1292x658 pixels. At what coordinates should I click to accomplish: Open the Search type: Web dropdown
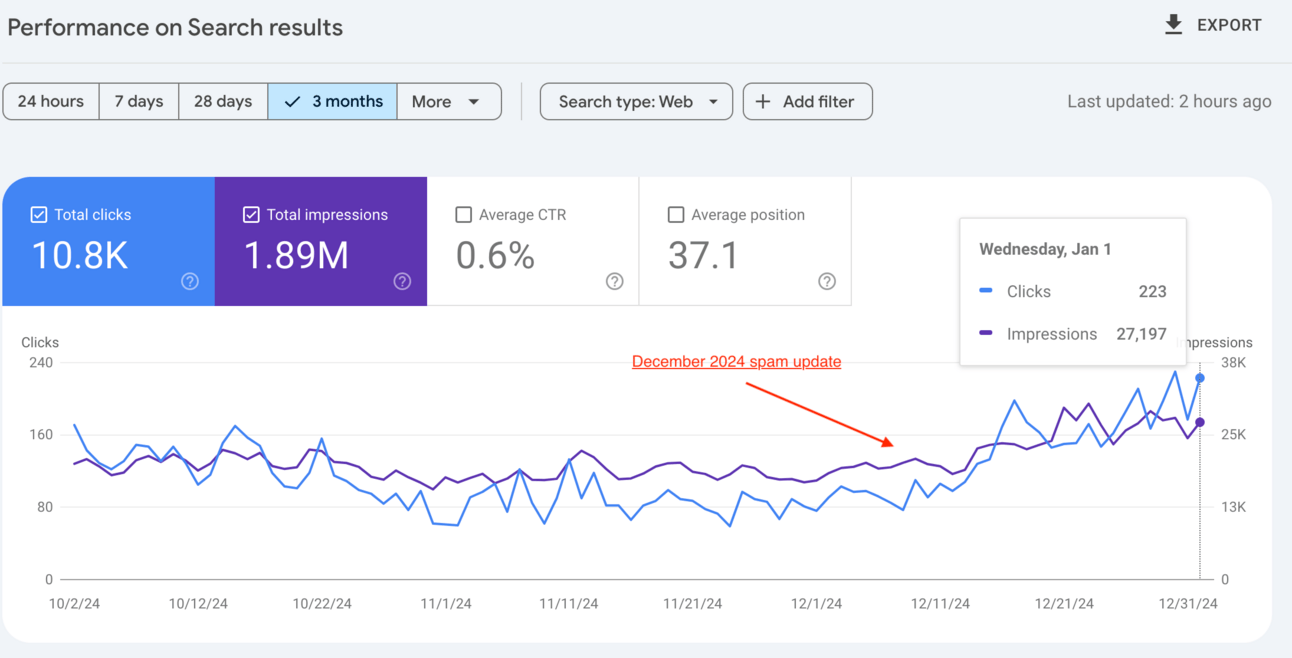(x=636, y=101)
